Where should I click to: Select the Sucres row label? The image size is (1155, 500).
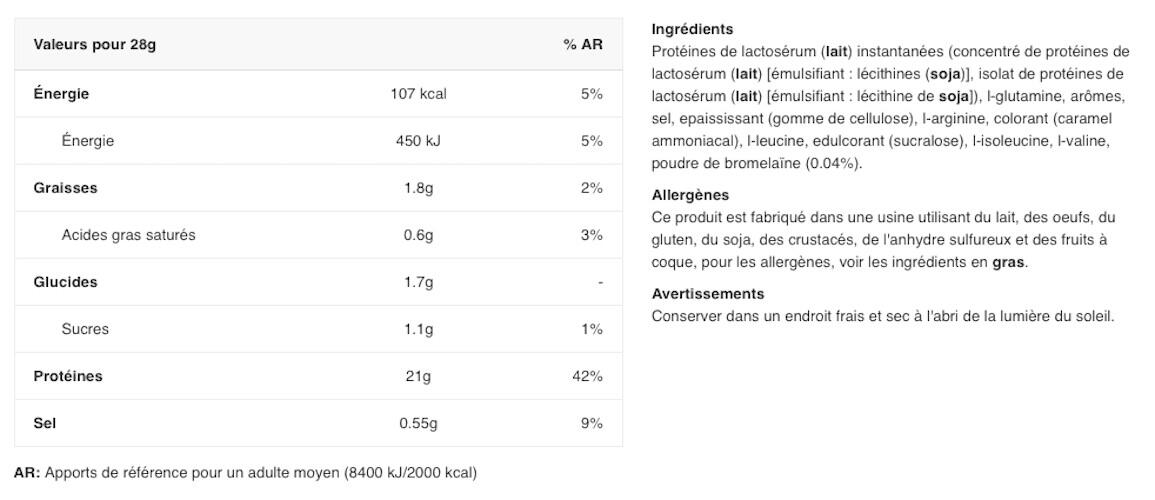pyautogui.click(x=85, y=329)
